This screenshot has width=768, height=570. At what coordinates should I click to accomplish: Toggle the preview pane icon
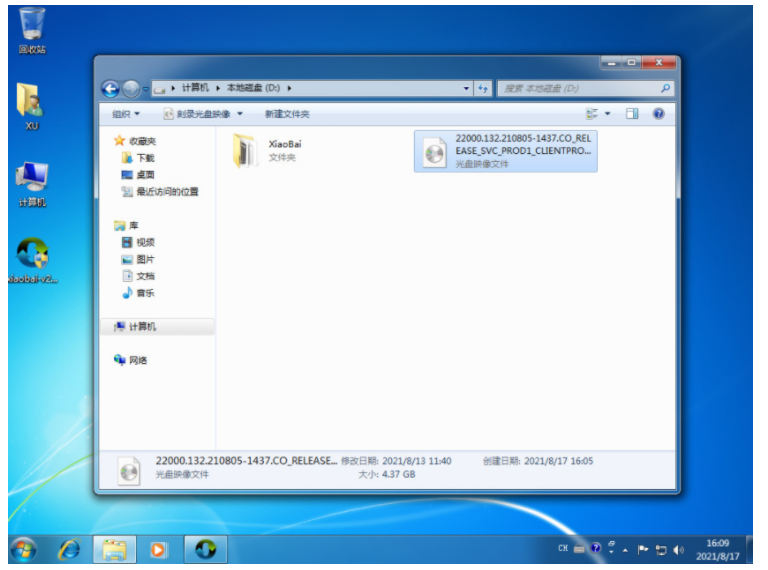click(x=632, y=114)
